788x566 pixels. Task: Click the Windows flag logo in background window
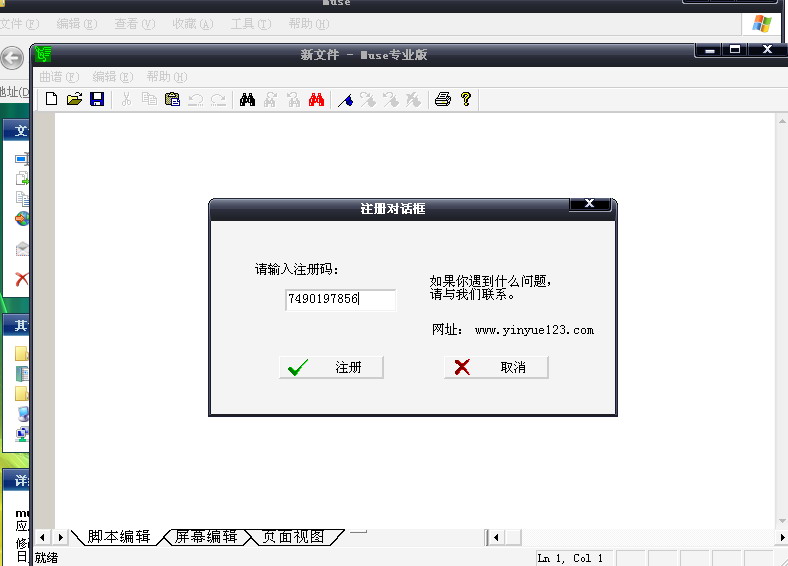pos(761,24)
